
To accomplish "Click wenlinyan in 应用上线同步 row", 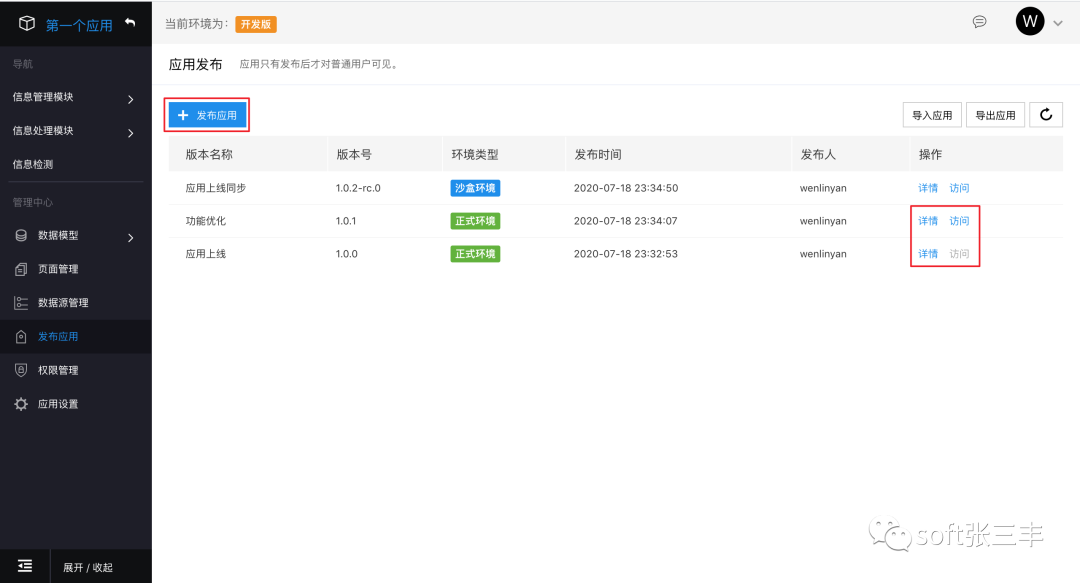I will (x=823, y=187).
